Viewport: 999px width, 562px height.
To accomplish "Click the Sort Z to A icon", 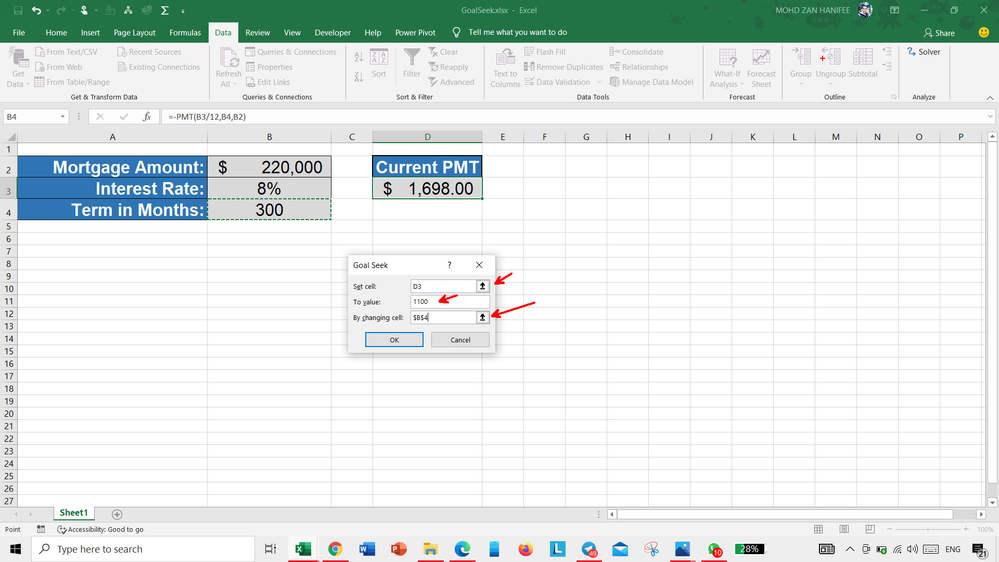I will pos(359,76).
